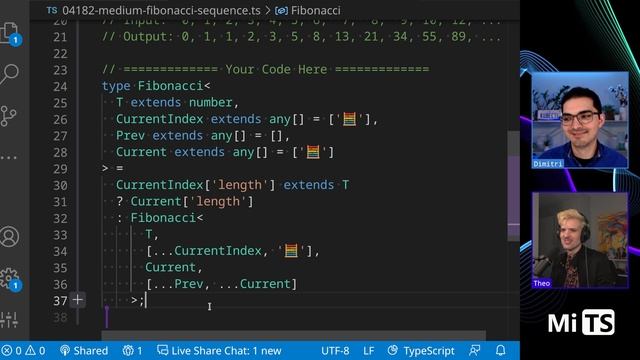The width and height of the screenshot is (640, 360).
Task: Change LF end-of-line sequence
Action: pos(369,351)
